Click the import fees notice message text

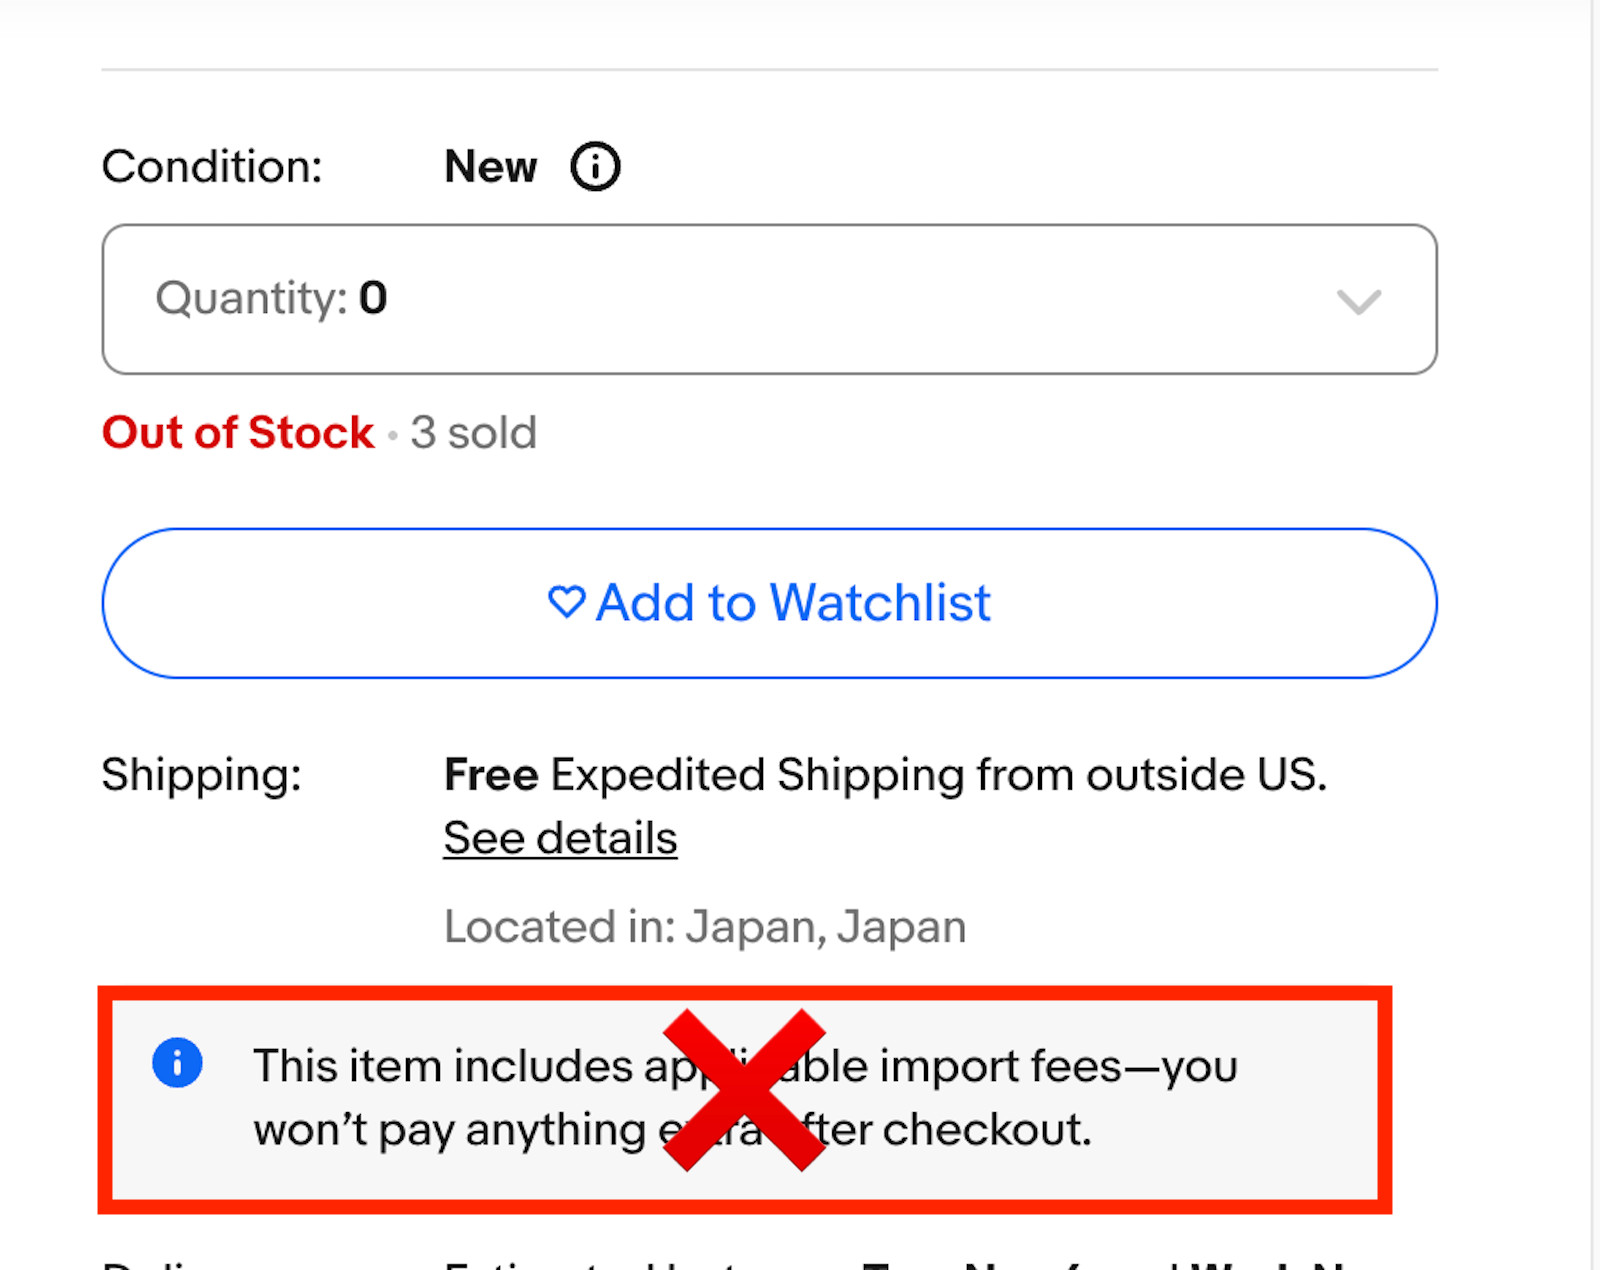tap(1000, 1068)
